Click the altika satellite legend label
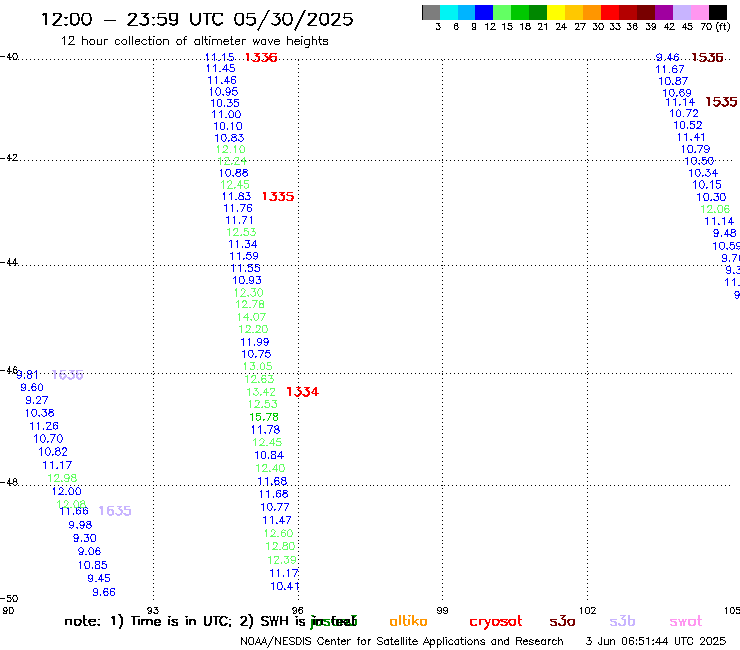 [x=409, y=621]
